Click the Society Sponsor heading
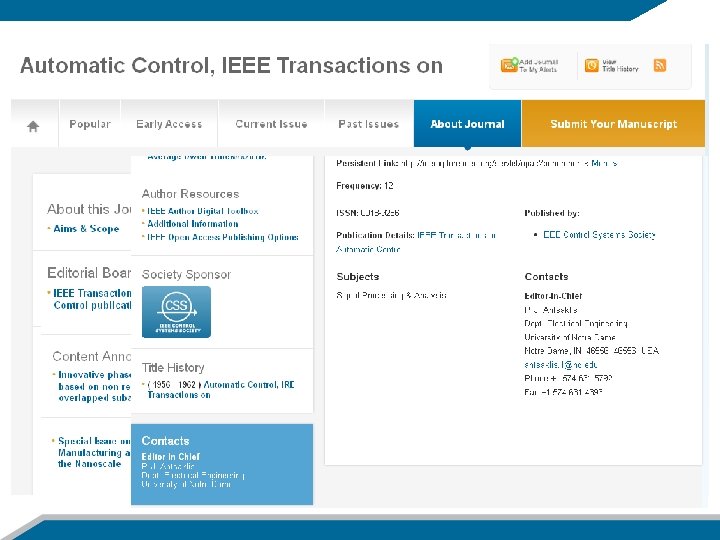Screen dimensions: 720x540 (x=186, y=275)
